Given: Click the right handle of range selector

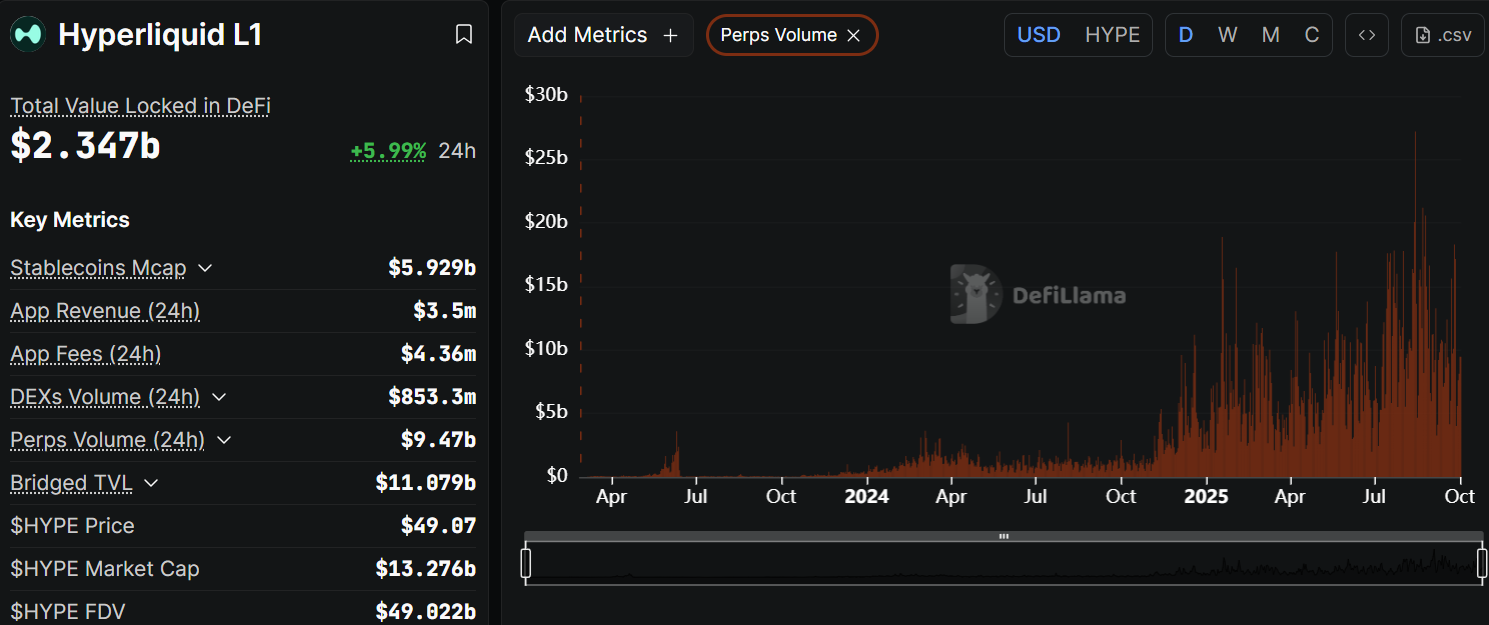Looking at the screenshot, I should (x=1482, y=563).
